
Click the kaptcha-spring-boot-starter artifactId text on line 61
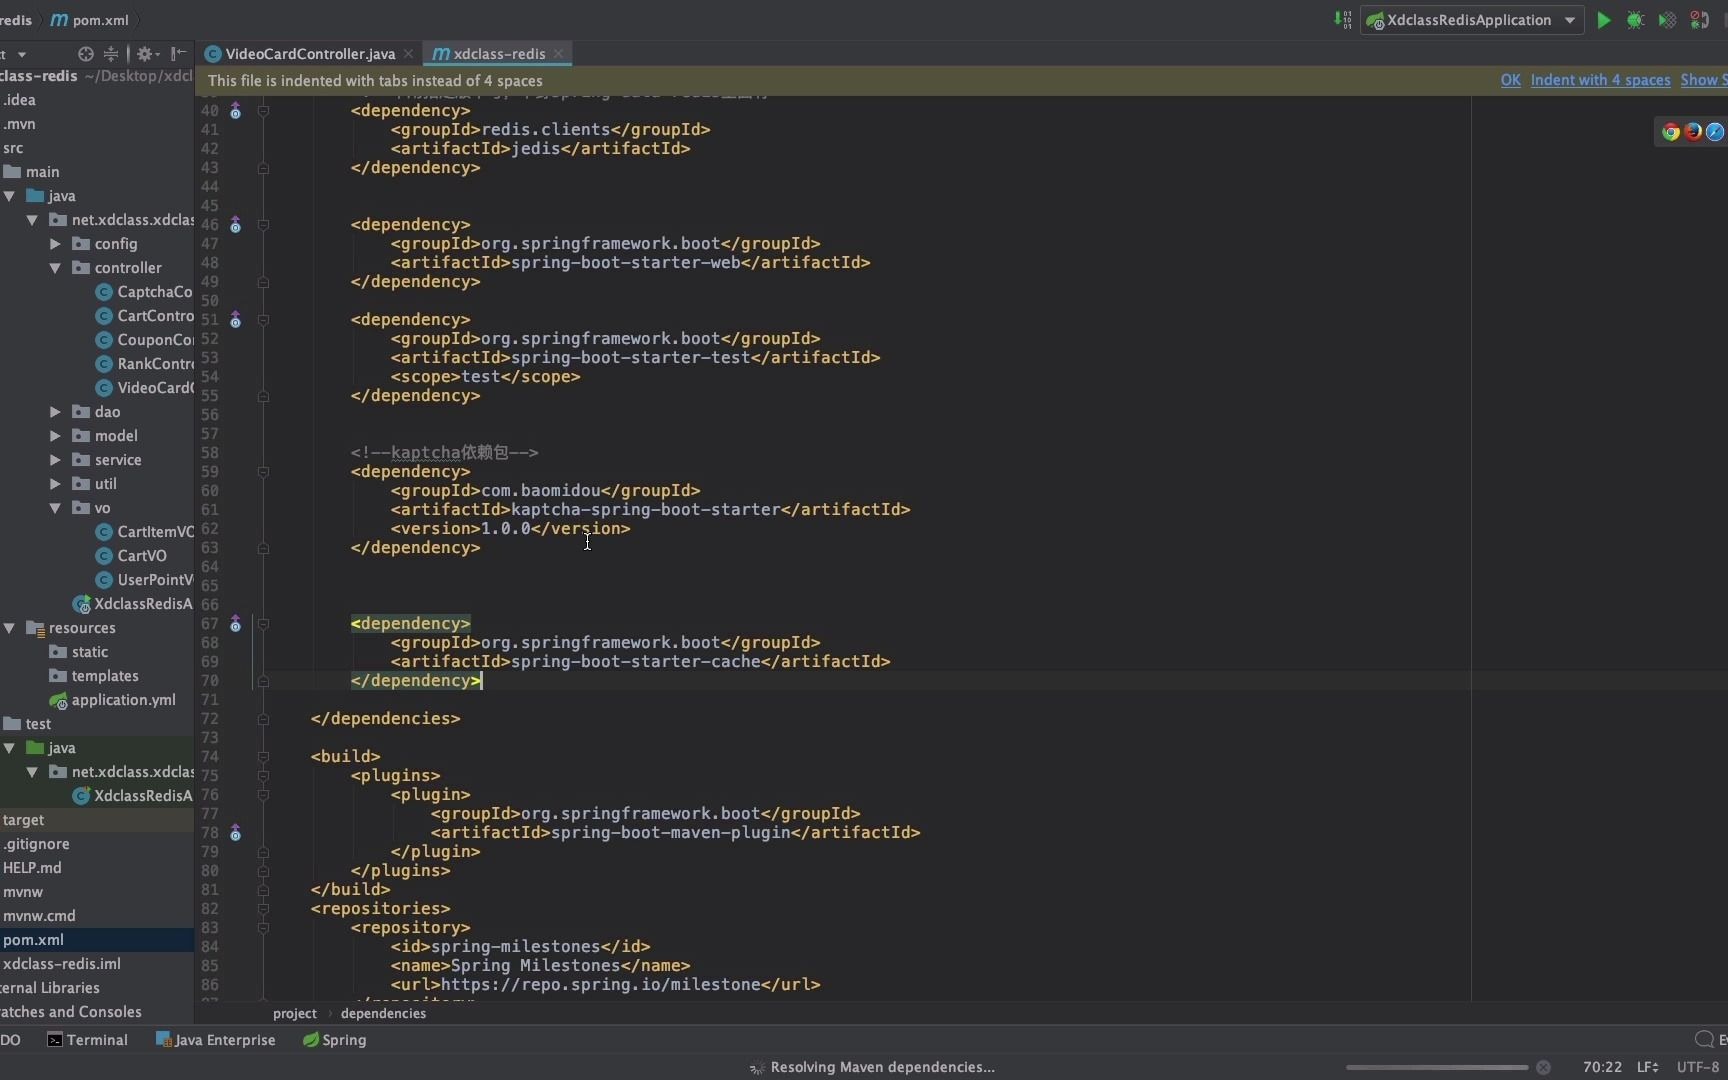pyautogui.click(x=645, y=510)
